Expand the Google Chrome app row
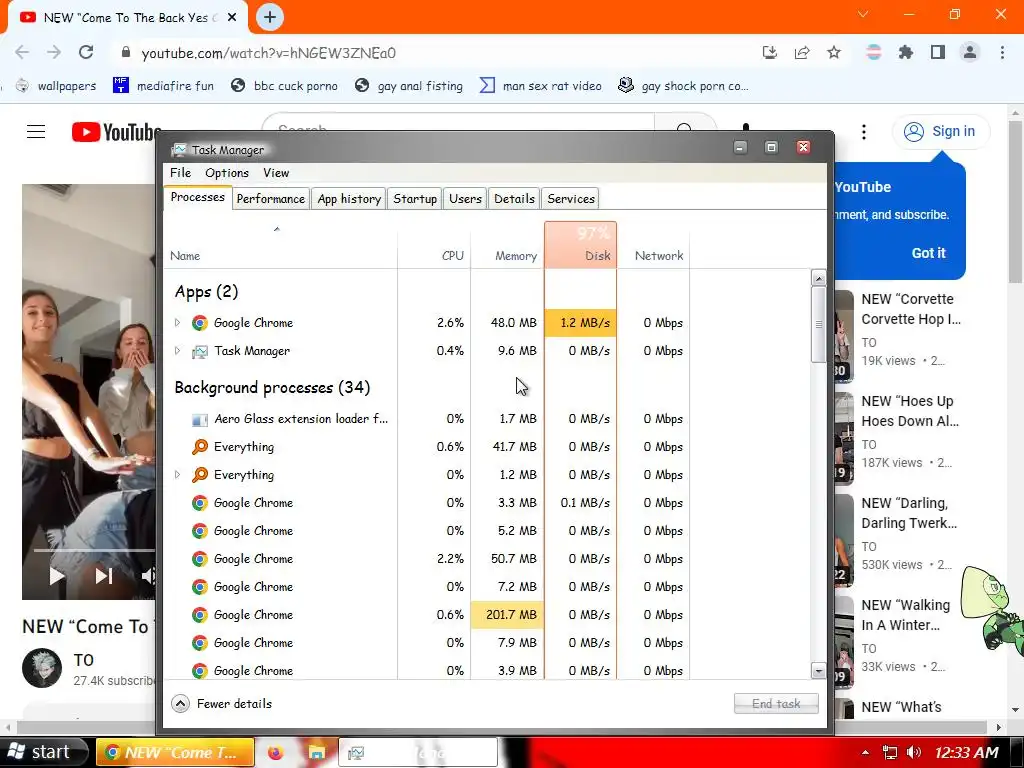 pos(177,323)
